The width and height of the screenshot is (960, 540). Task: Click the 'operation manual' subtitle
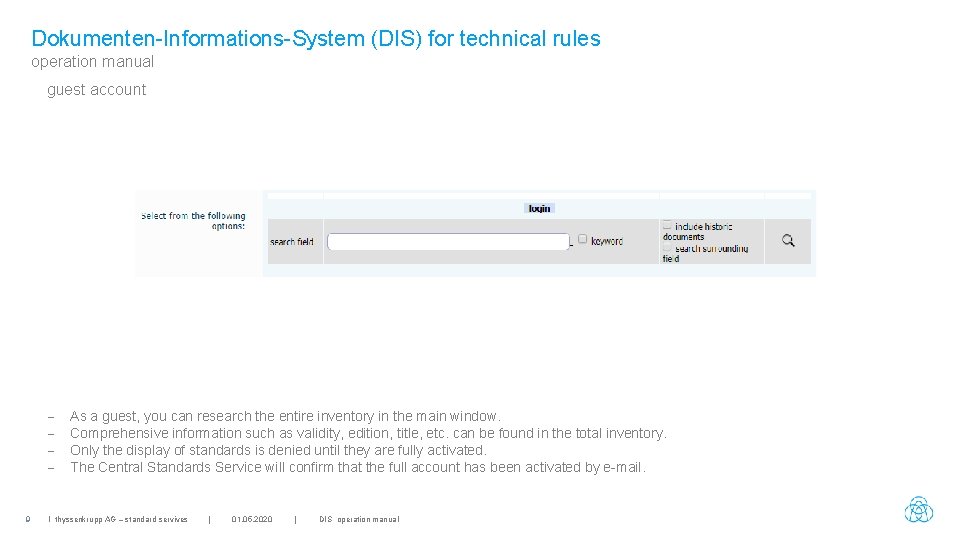click(92, 62)
